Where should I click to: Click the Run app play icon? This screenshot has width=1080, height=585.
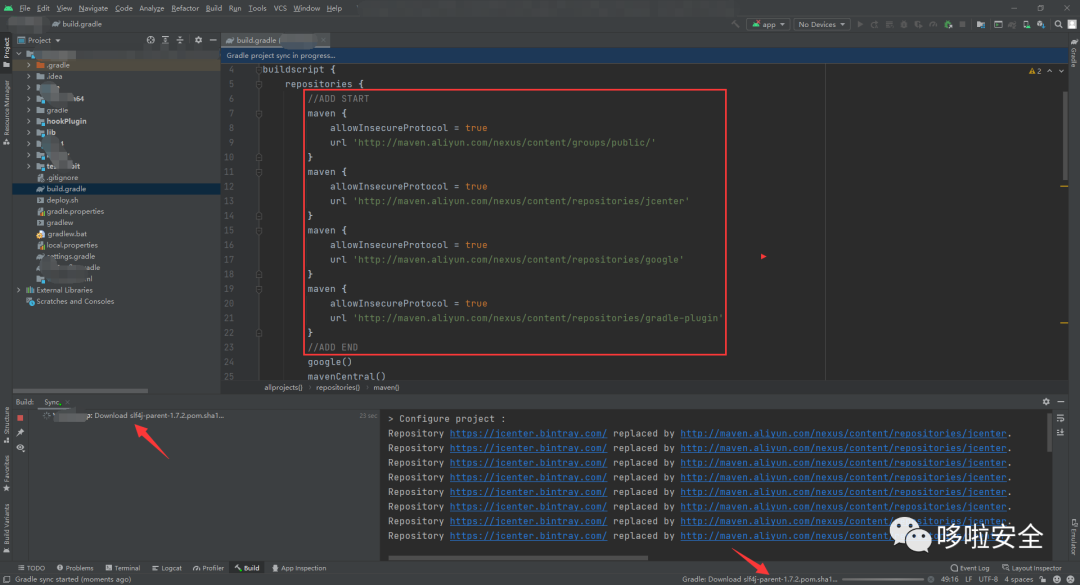(860, 24)
